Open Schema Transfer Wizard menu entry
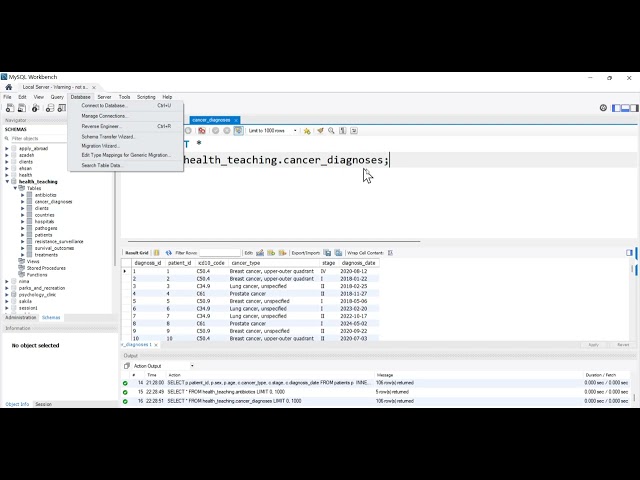Image resolution: width=640 pixels, height=480 pixels. 126,136
